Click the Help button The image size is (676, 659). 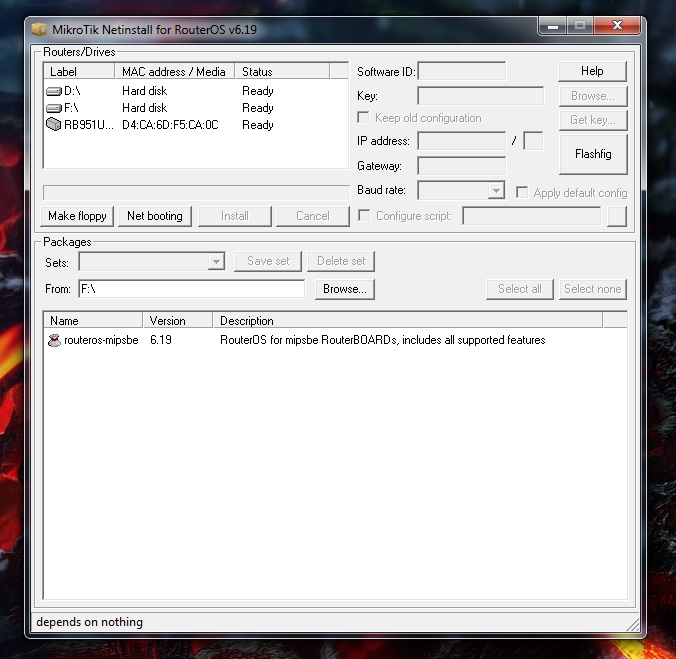[593, 71]
